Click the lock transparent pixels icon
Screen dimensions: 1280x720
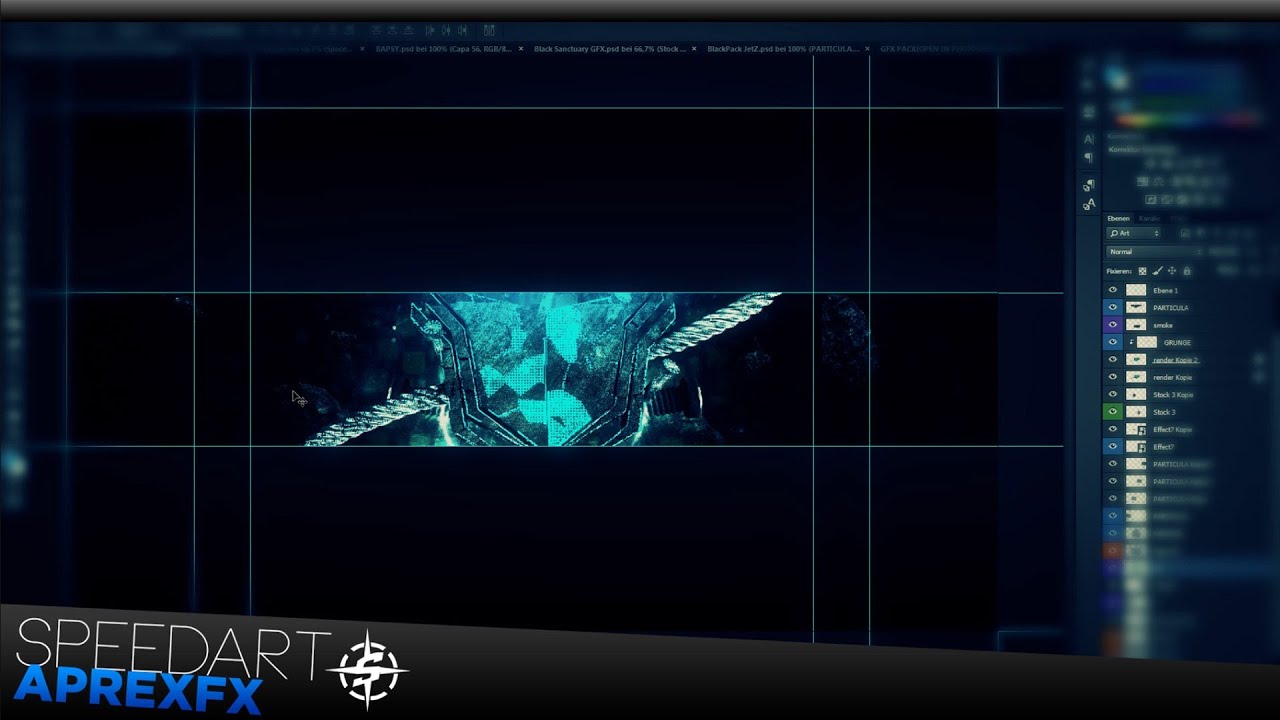(x=1142, y=271)
